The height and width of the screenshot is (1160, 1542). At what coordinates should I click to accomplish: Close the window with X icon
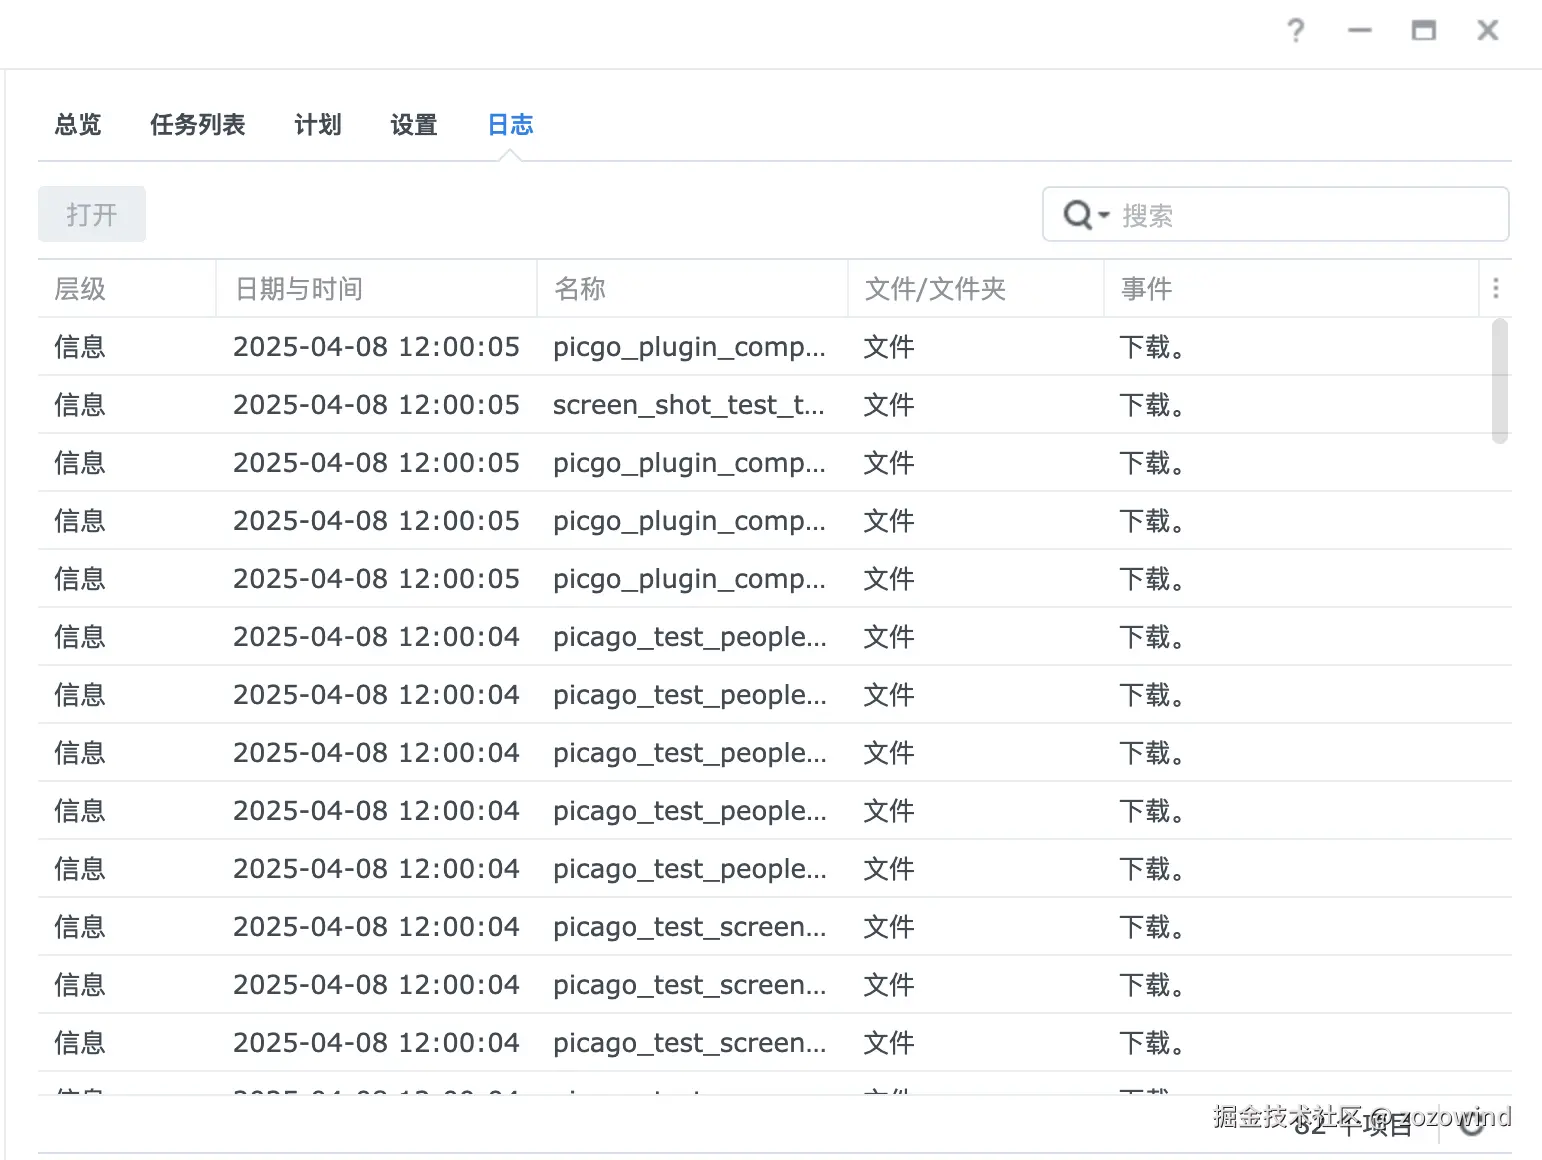click(1487, 31)
